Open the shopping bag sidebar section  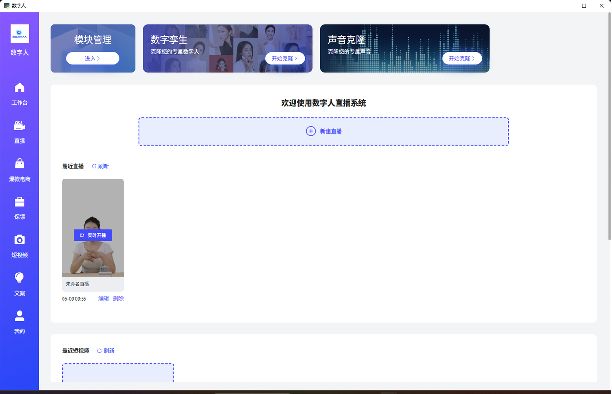coord(20,170)
